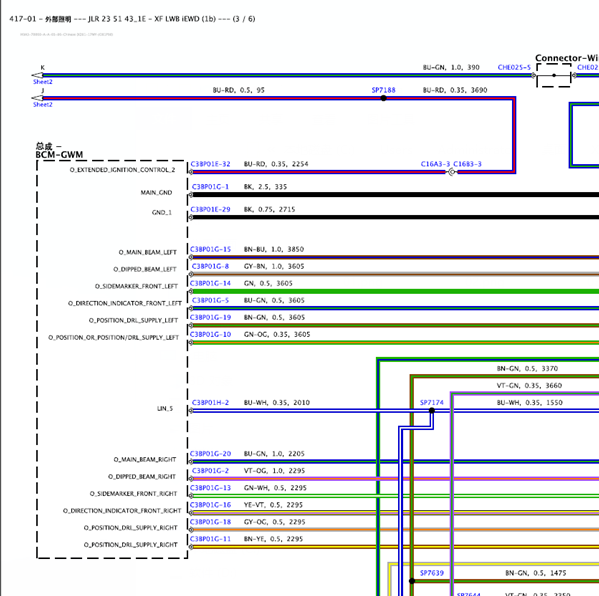Select wire label BU-RD, 0.35, 3690
This screenshot has height=596, width=599.
(x=455, y=90)
